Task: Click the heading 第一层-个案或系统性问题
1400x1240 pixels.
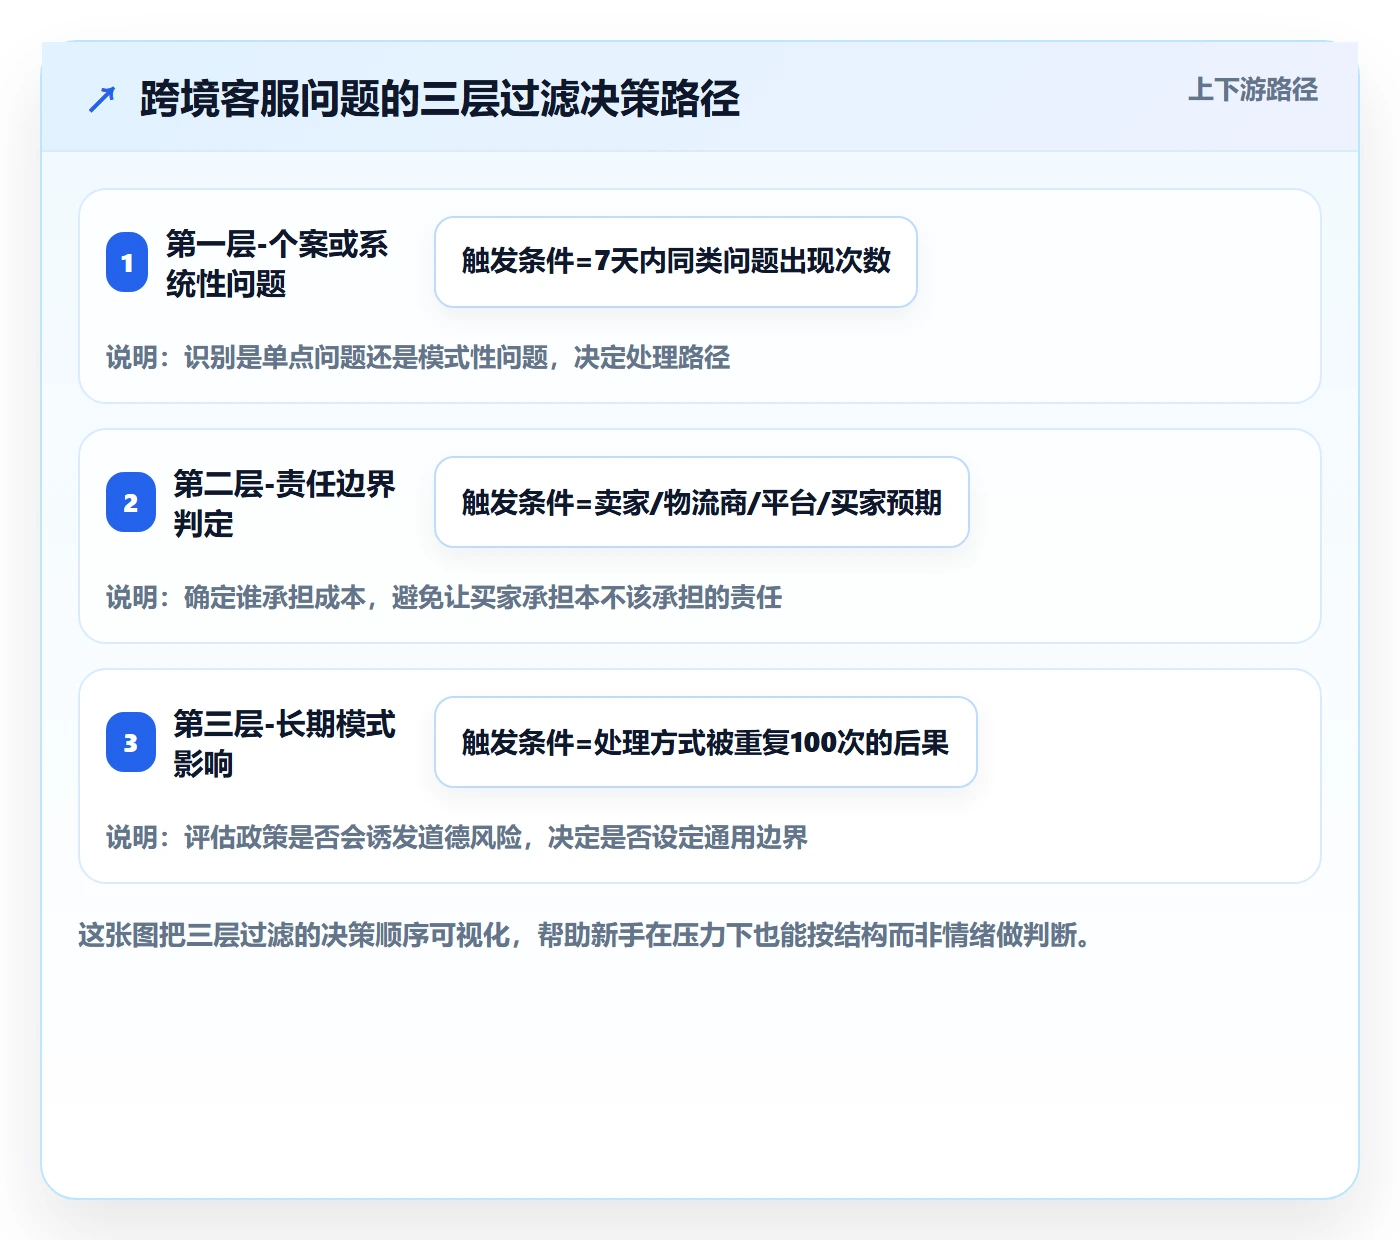Action: [x=277, y=263]
